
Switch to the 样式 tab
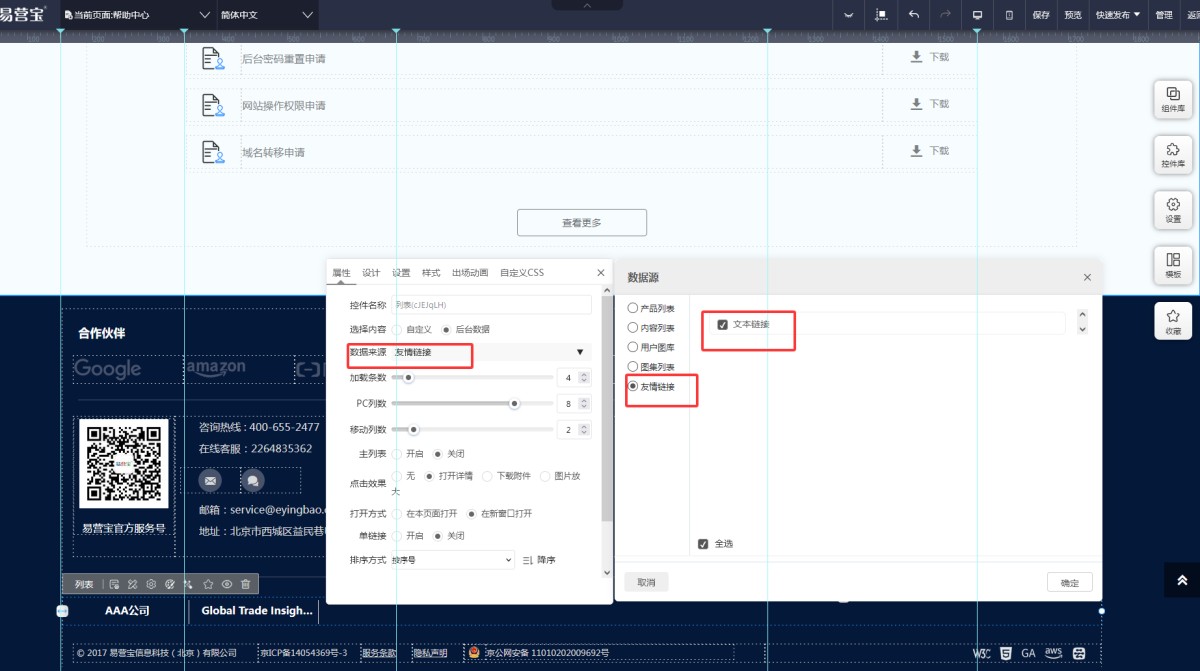tap(431, 273)
